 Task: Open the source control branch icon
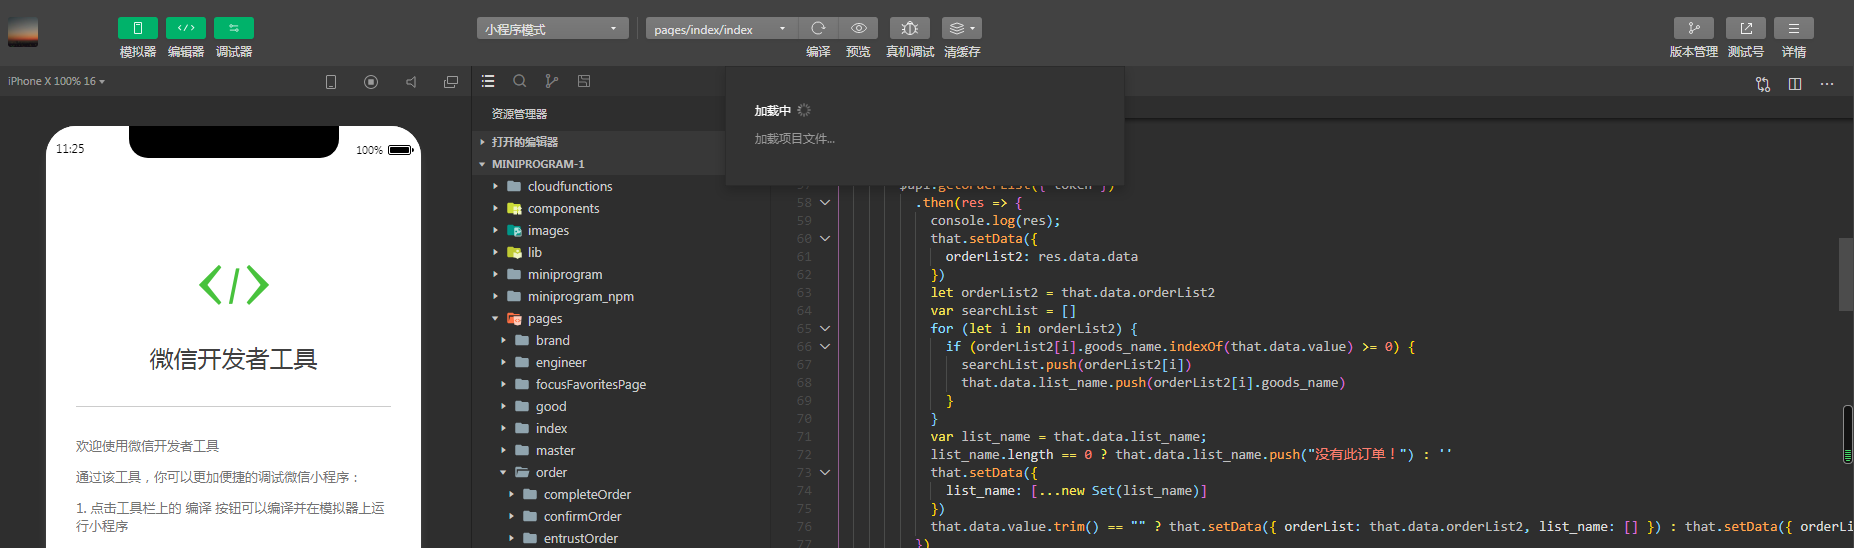point(552,81)
